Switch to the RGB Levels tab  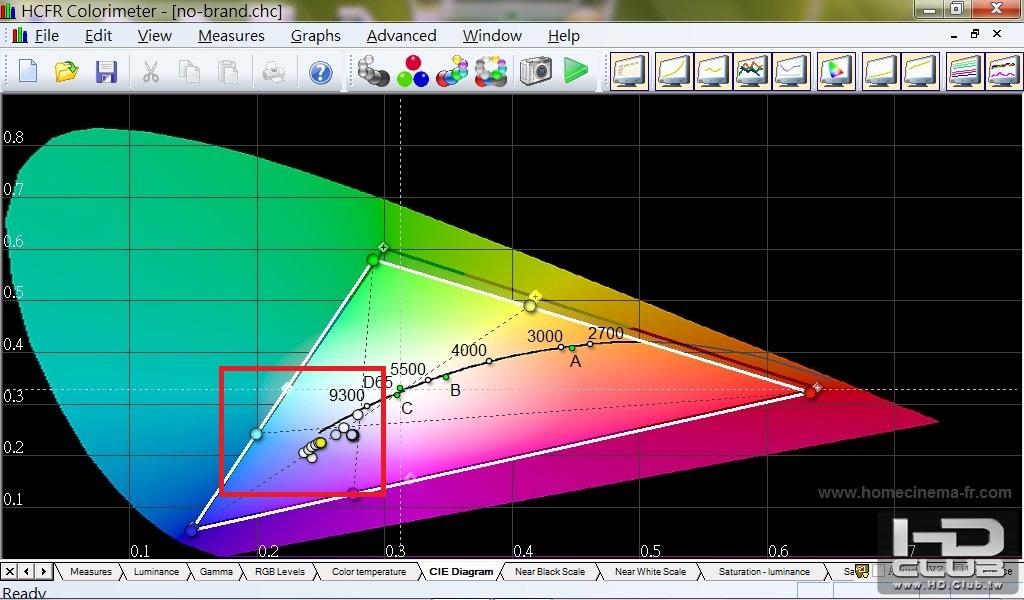pos(280,571)
